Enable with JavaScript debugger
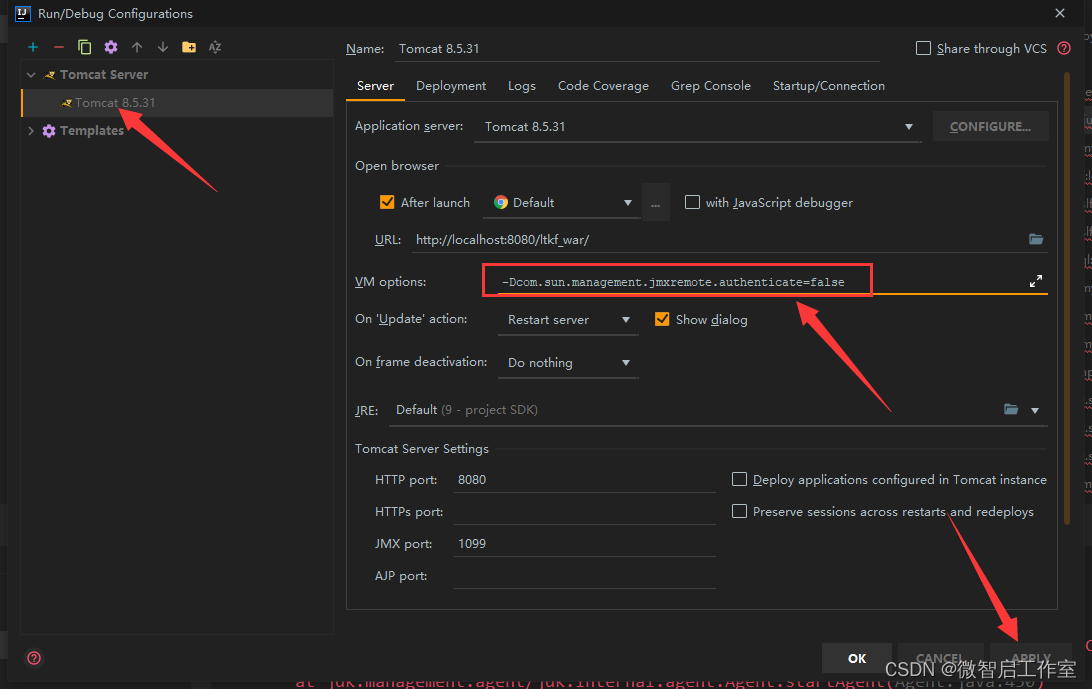Viewport: 1092px width, 689px height. (692, 202)
